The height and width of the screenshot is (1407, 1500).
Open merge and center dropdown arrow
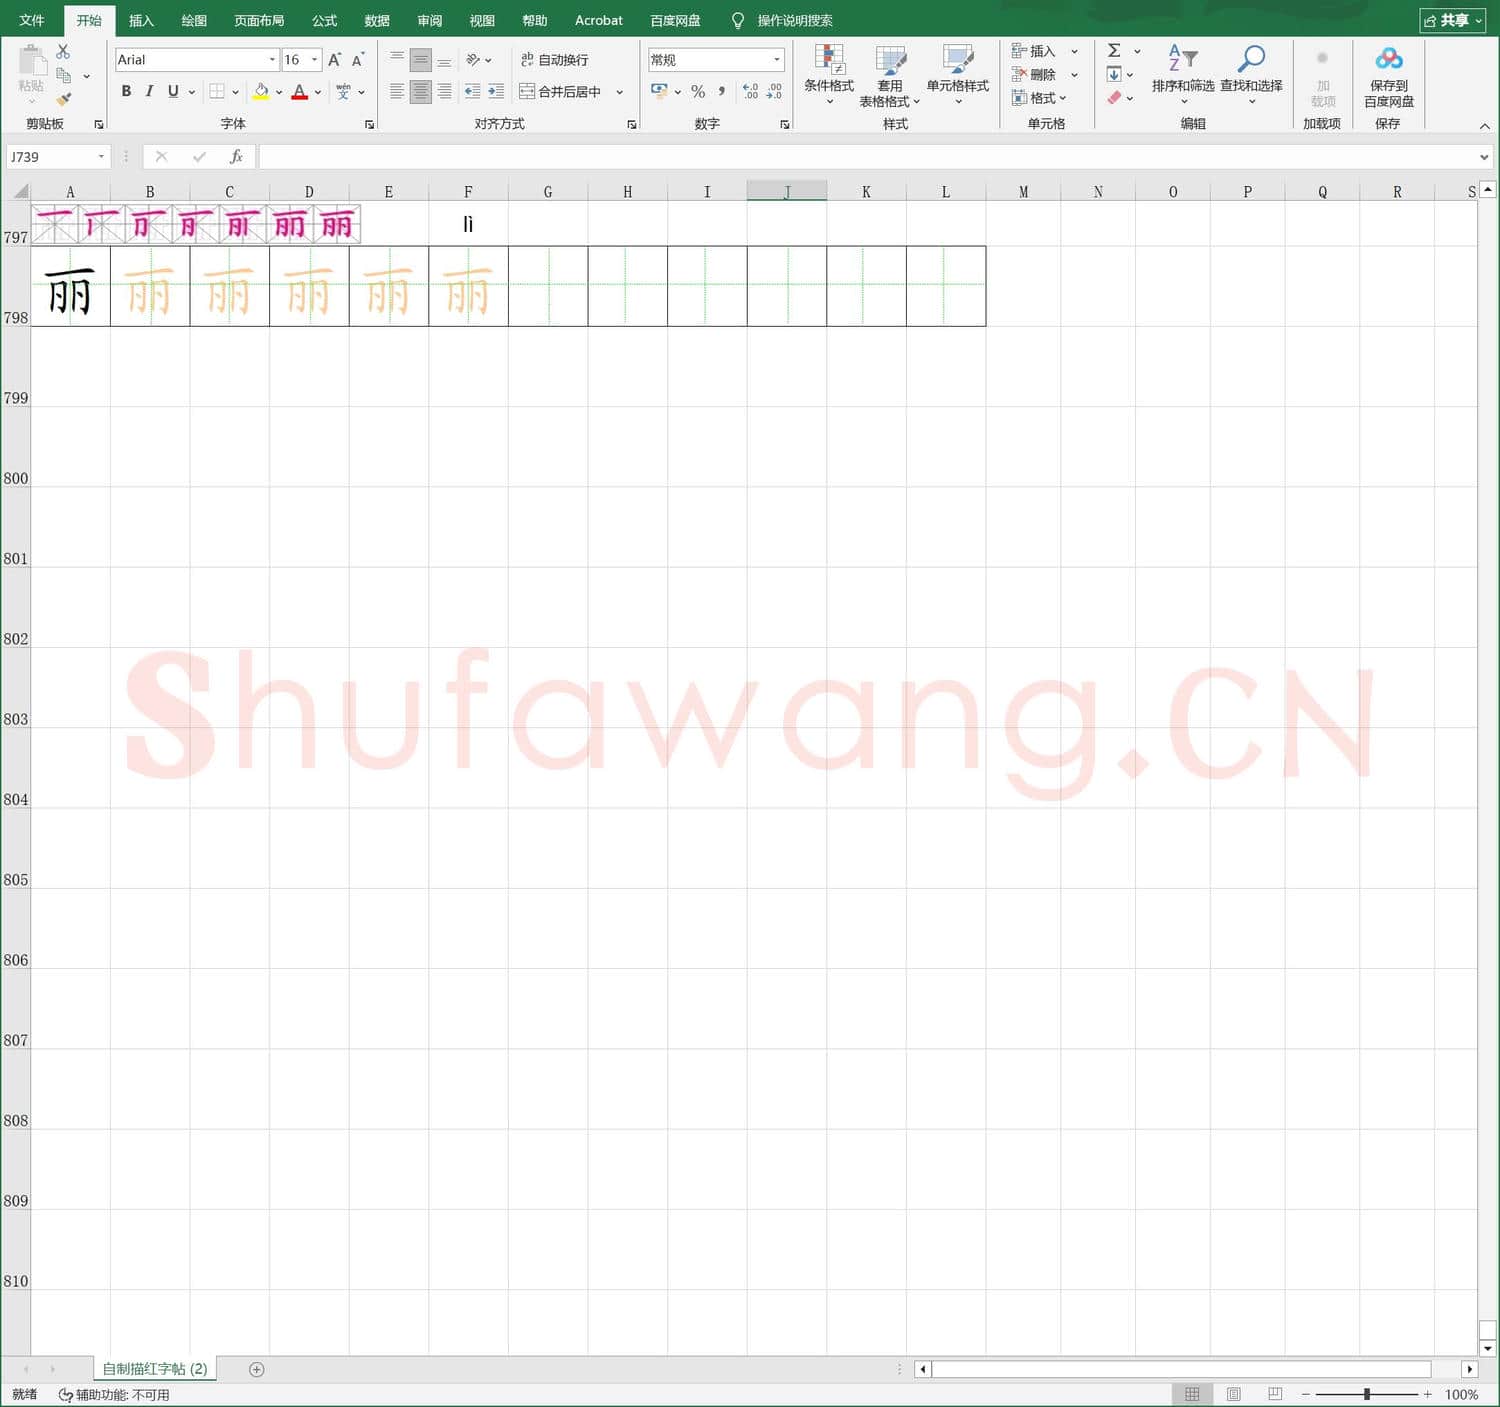coord(620,91)
